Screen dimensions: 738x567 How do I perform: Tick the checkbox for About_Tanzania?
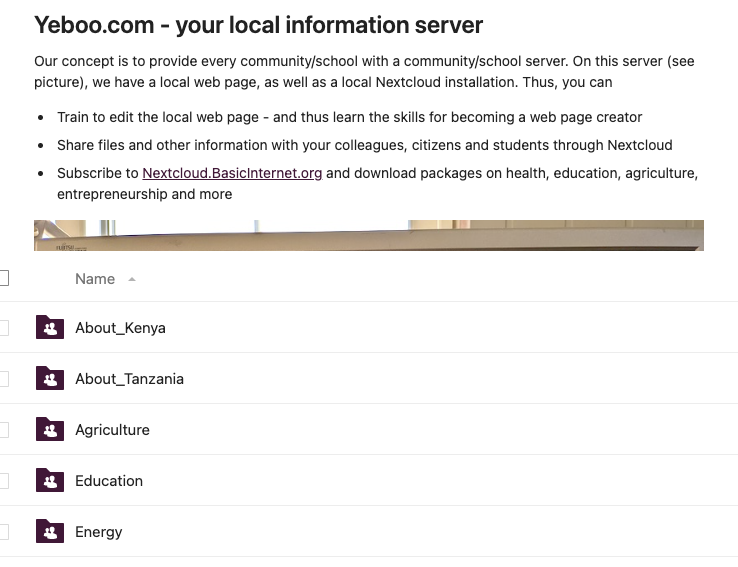pos(3,378)
